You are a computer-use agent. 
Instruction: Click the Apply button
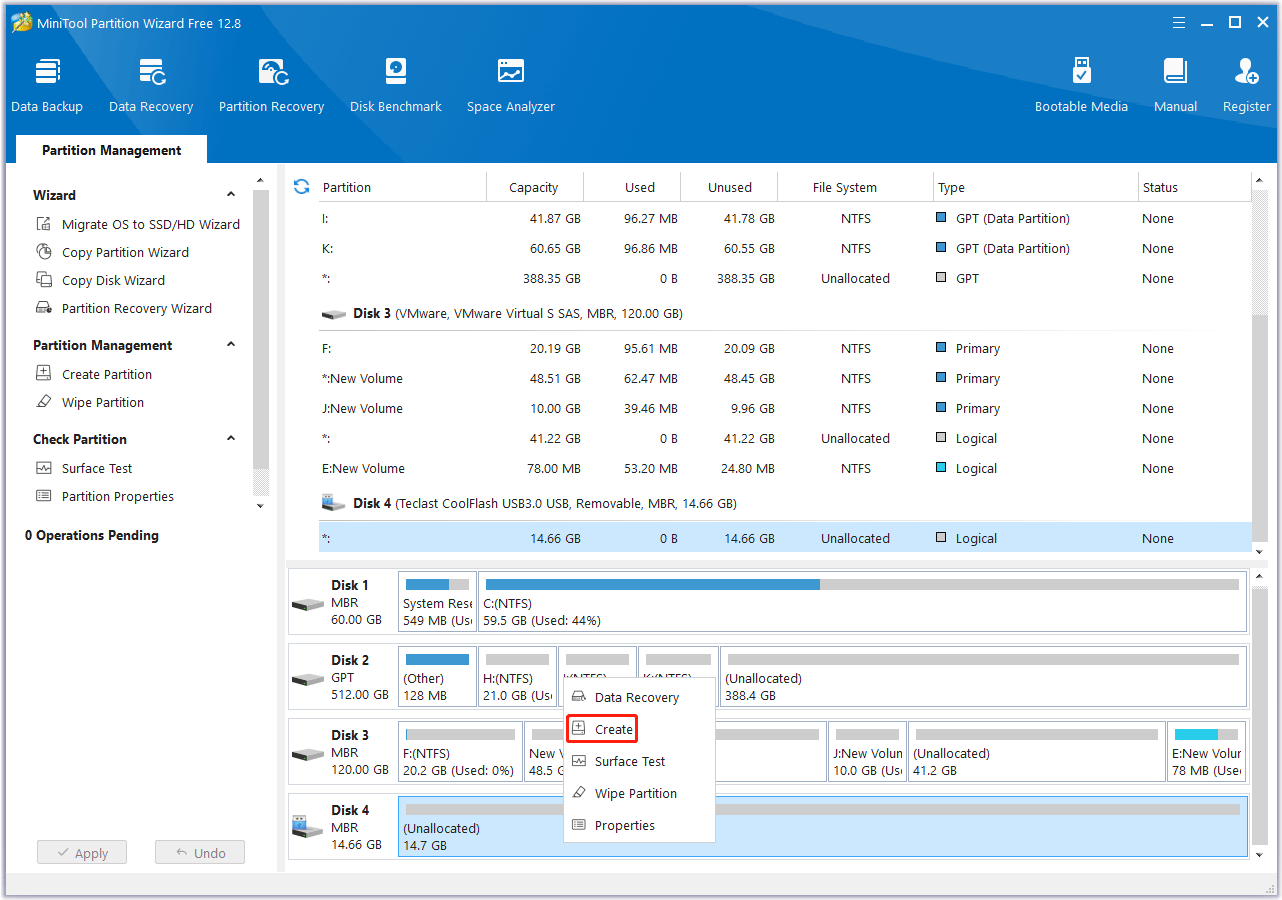pos(82,853)
